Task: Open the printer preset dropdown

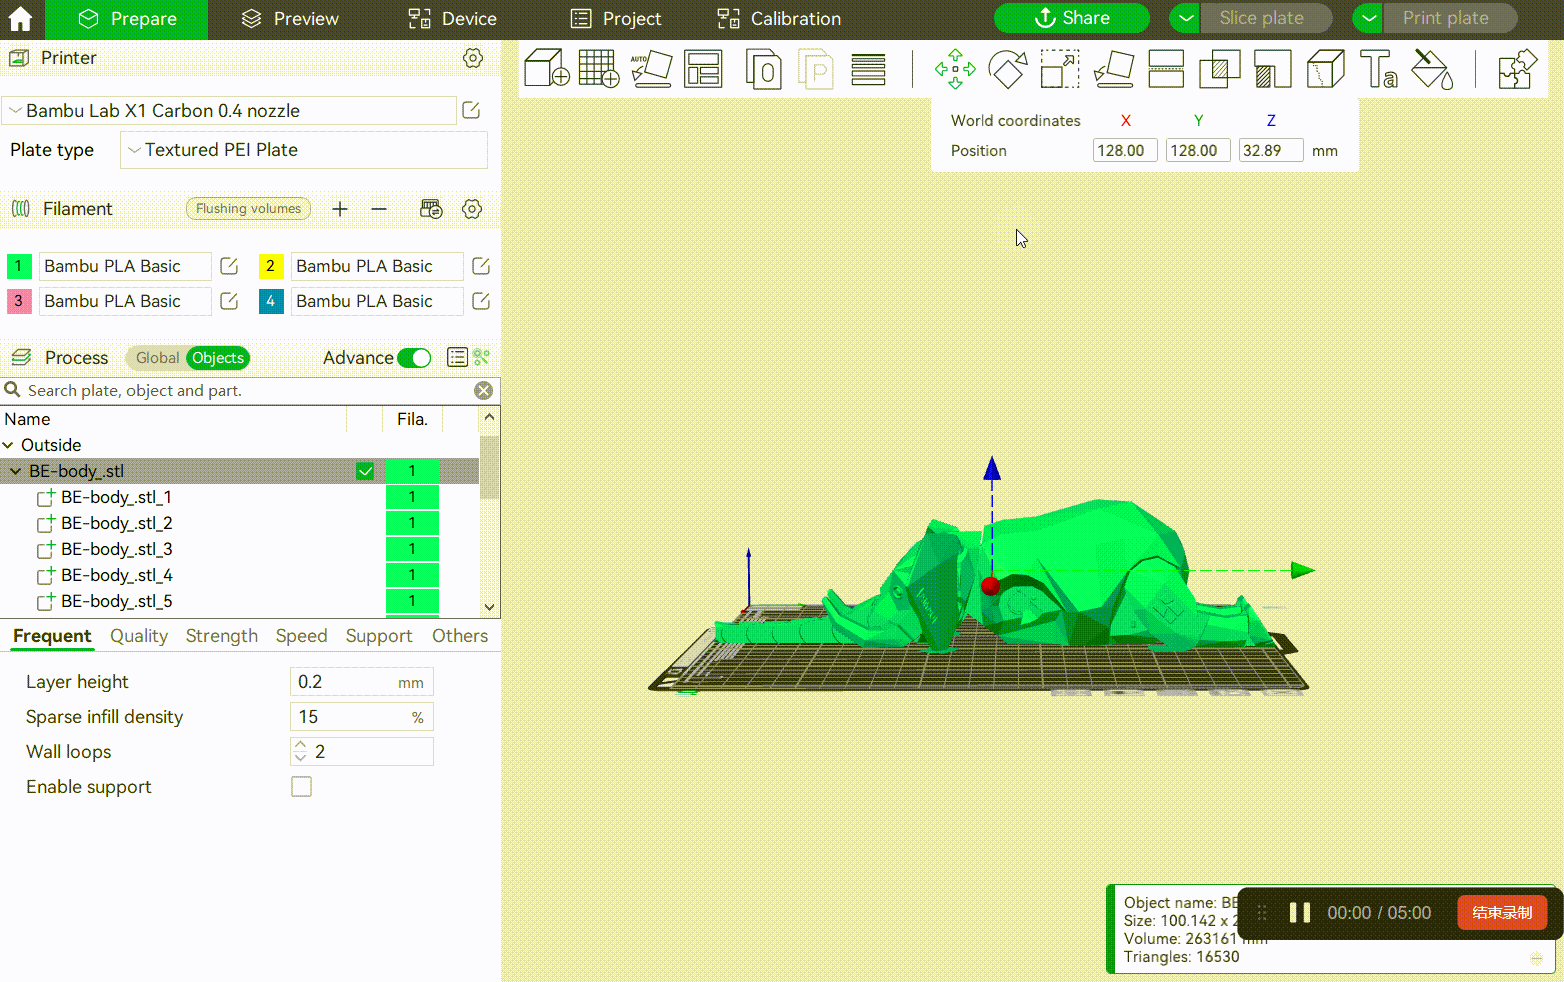Action: point(229,111)
